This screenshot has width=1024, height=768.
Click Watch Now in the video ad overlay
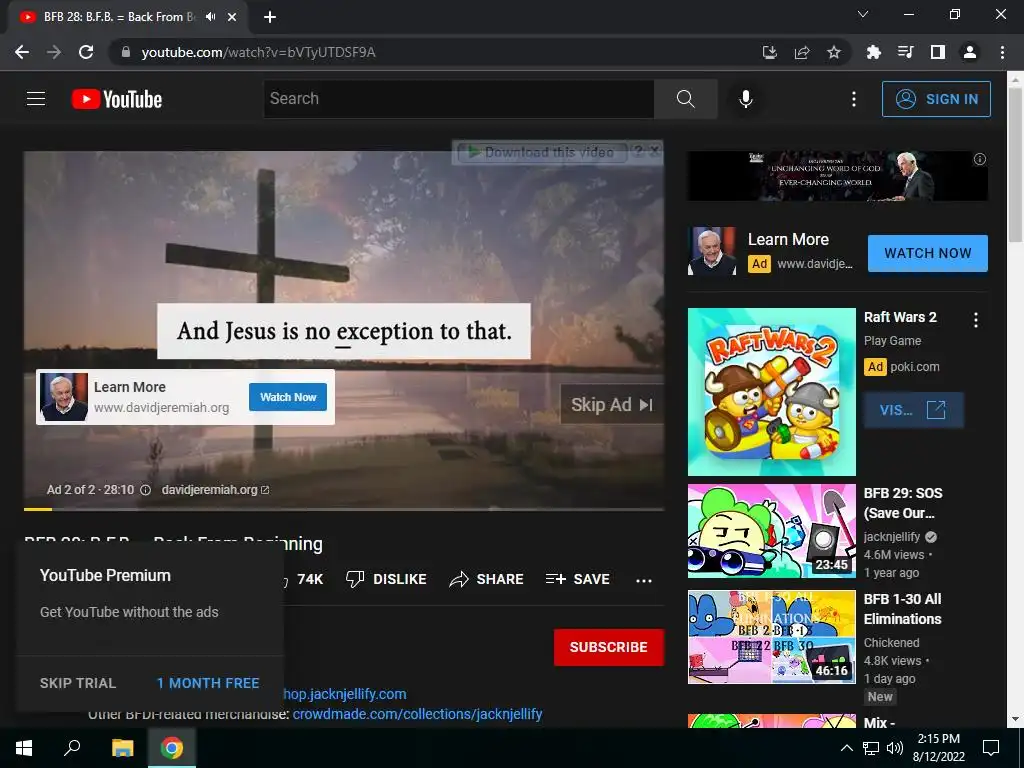(288, 397)
